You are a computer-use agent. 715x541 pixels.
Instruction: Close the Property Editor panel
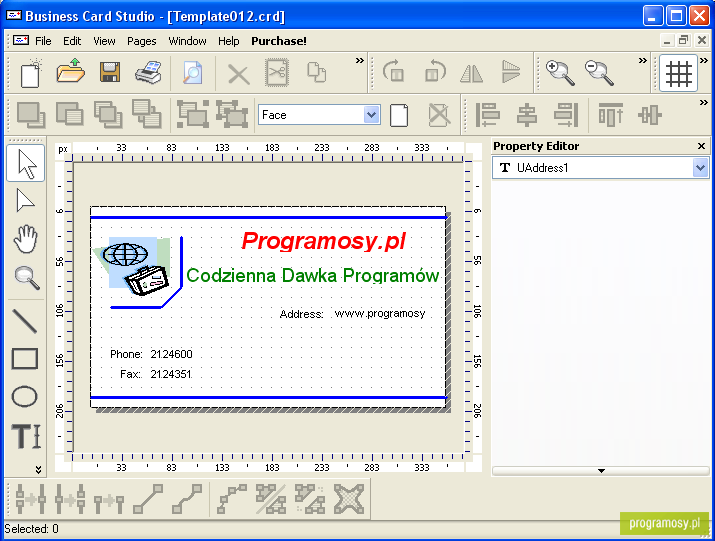click(x=701, y=146)
